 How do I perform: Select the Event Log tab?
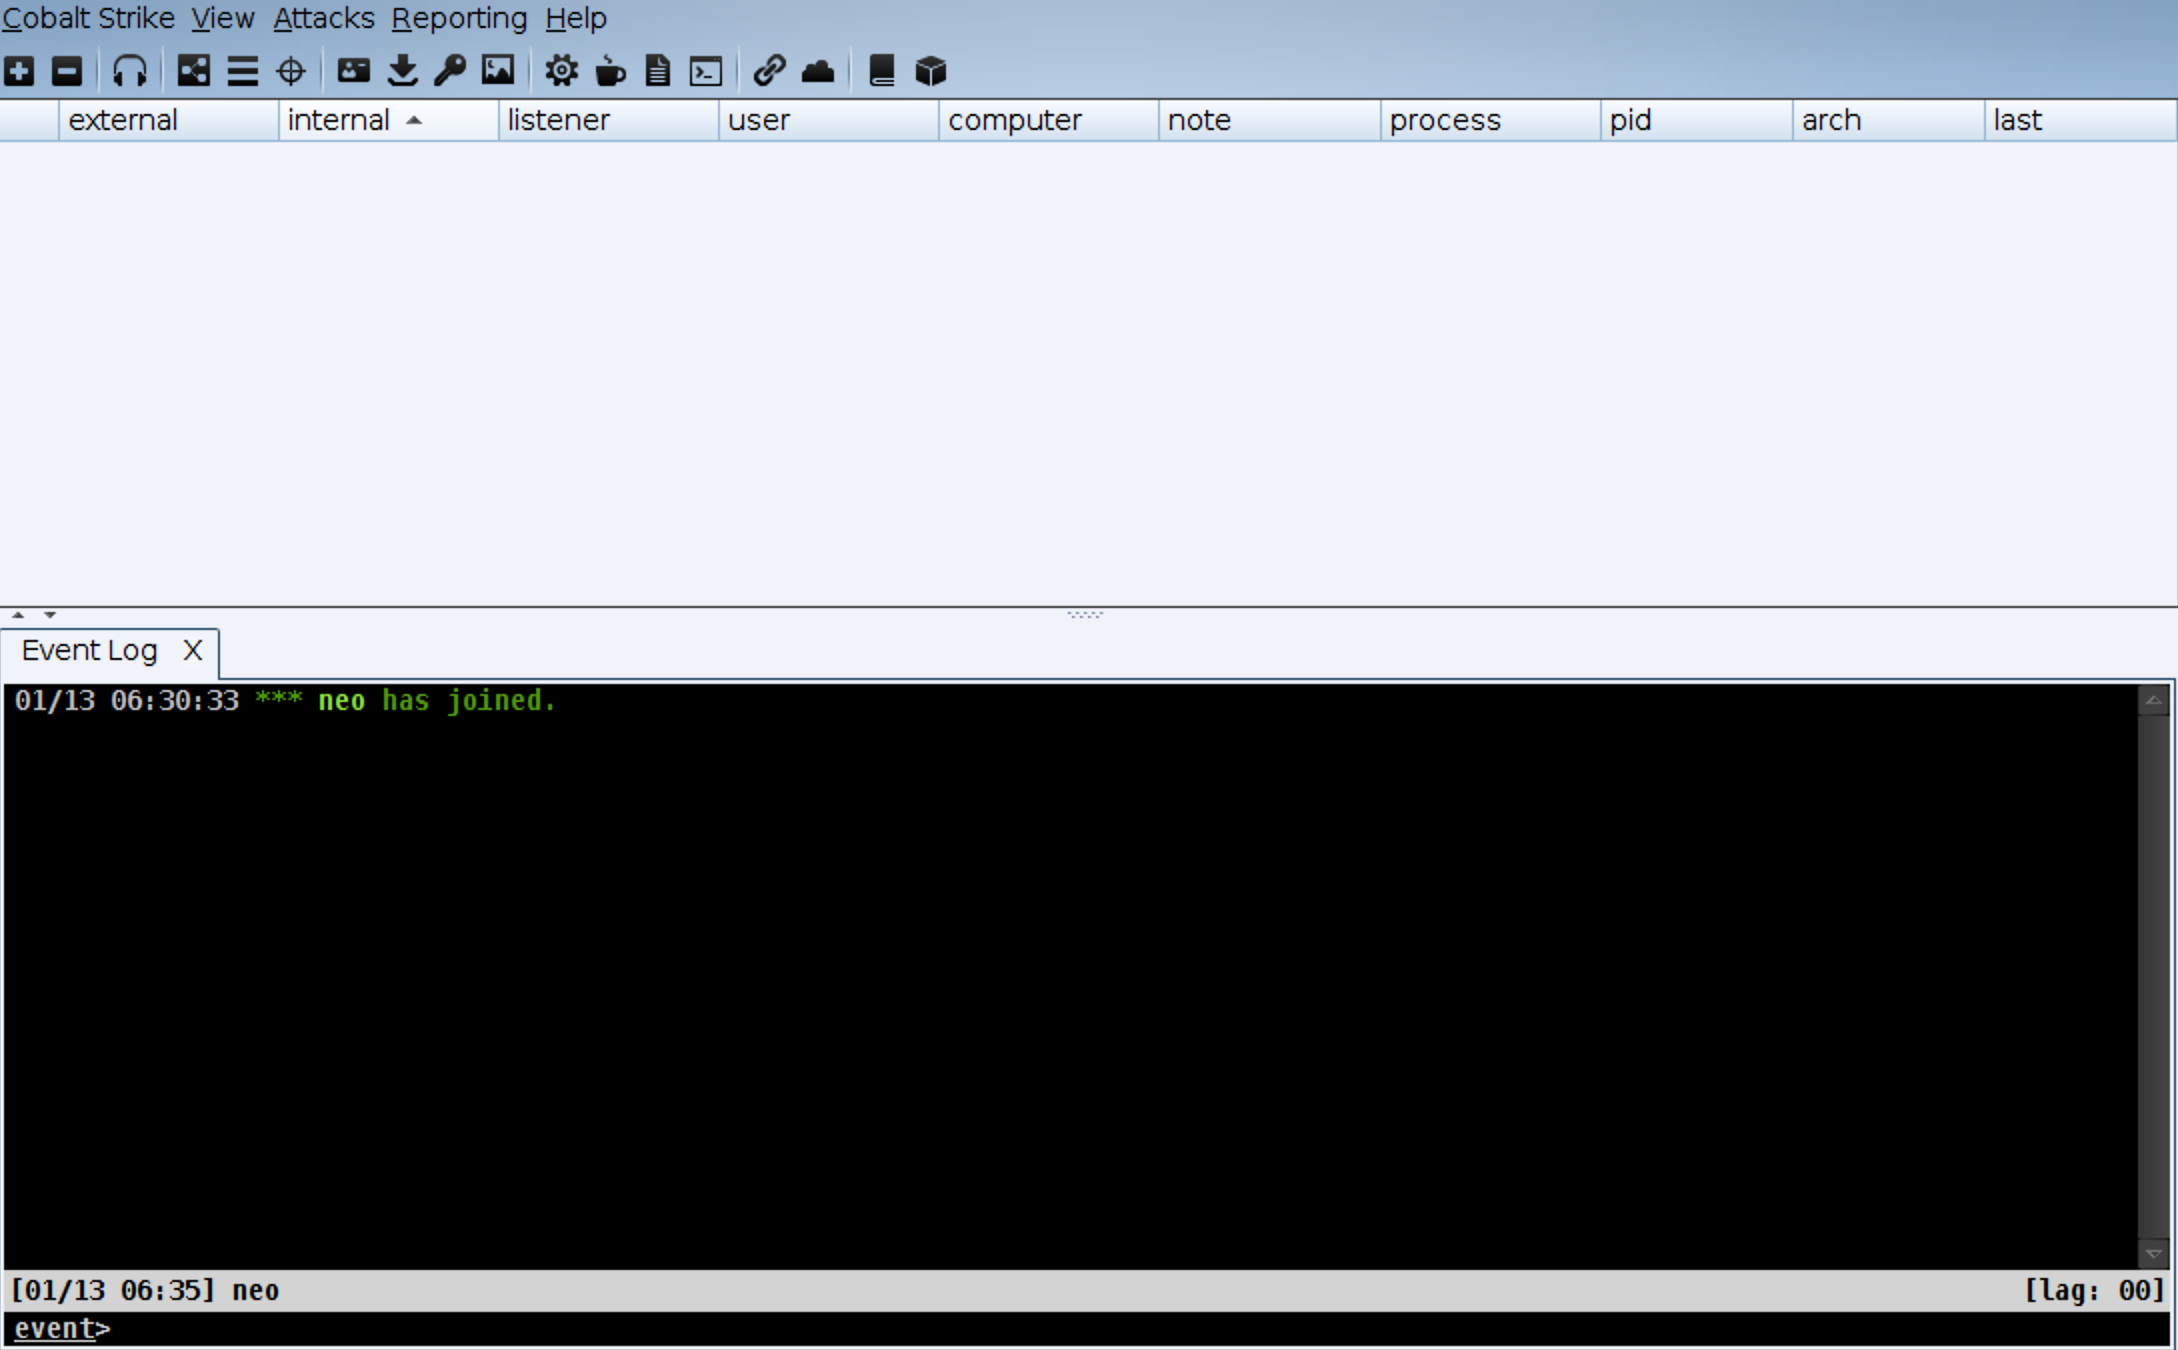pyautogui.click(x=89, y=651)
